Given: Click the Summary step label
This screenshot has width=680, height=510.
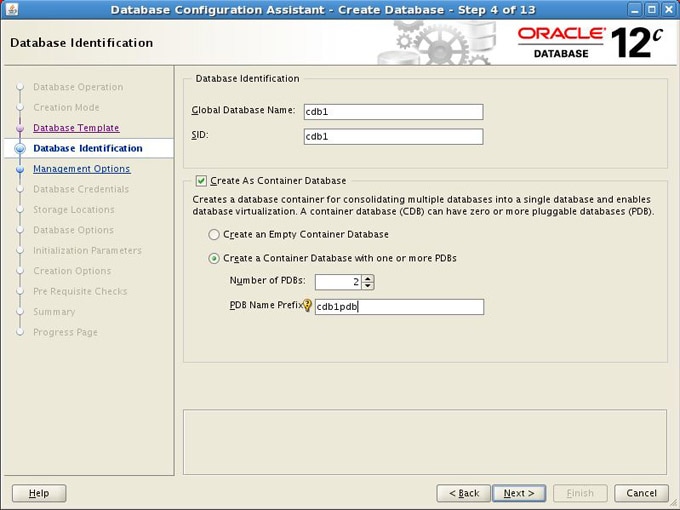Looking at the screenshot, I should pyautogui.click(x=54, y=311).
